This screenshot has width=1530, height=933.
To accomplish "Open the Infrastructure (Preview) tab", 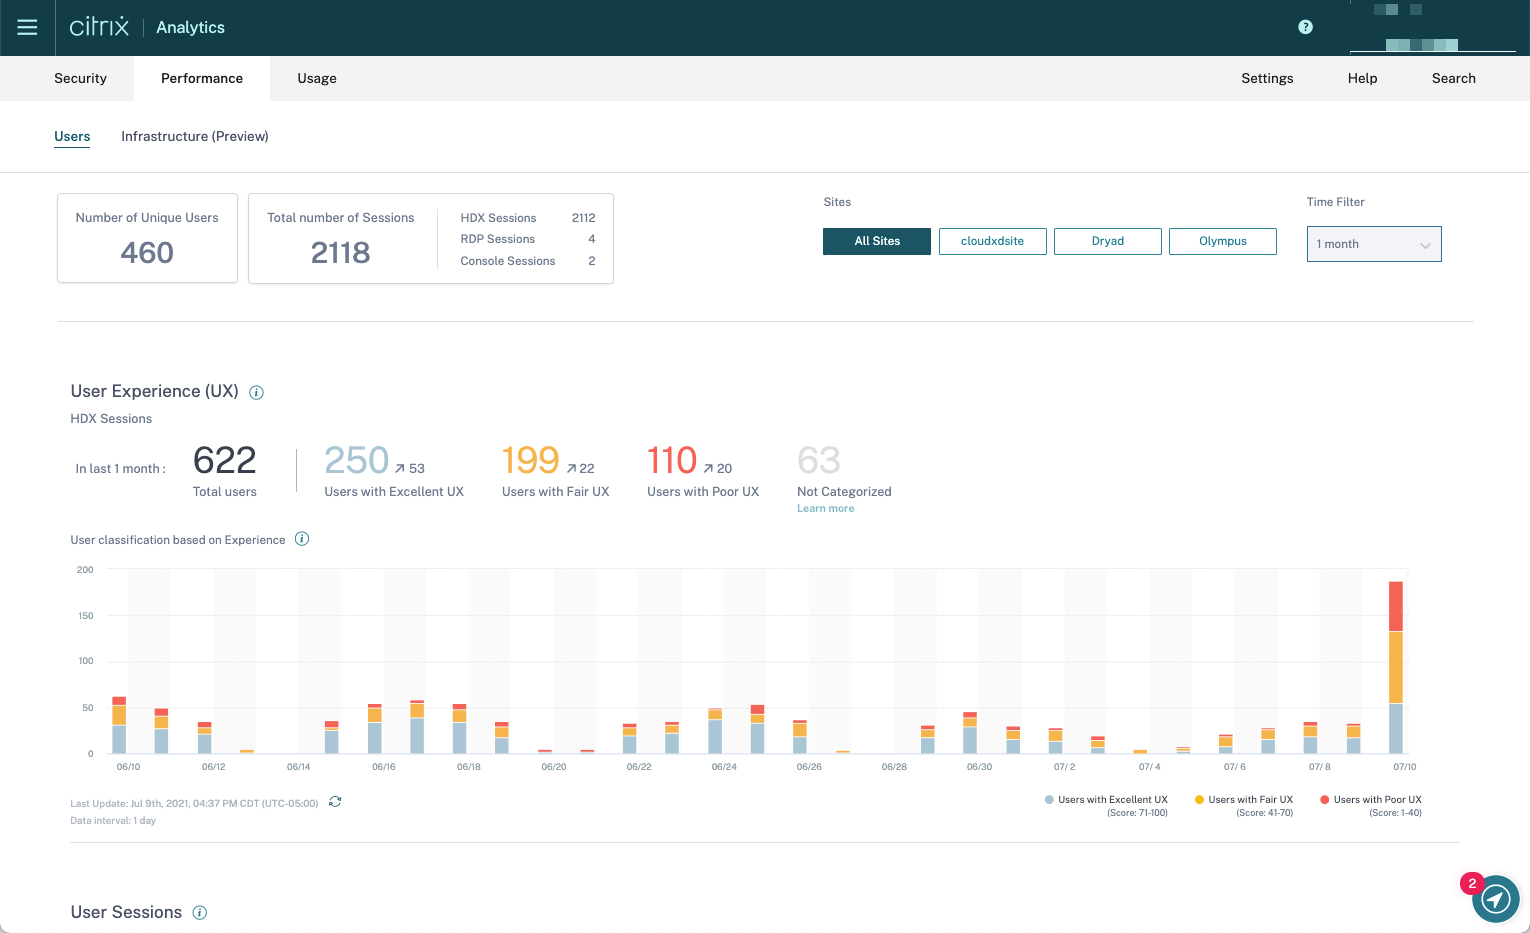I will click(x=195, y=136).
